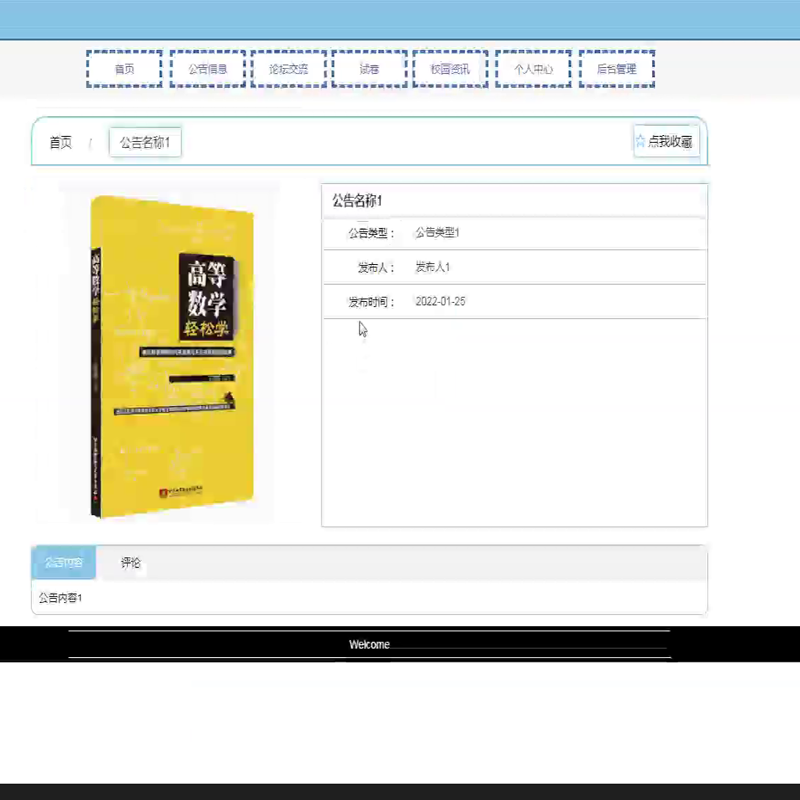This screenshot has width=800, height=800.
Task: Switch to the 公告内容 tab
Action: point(63,562)
